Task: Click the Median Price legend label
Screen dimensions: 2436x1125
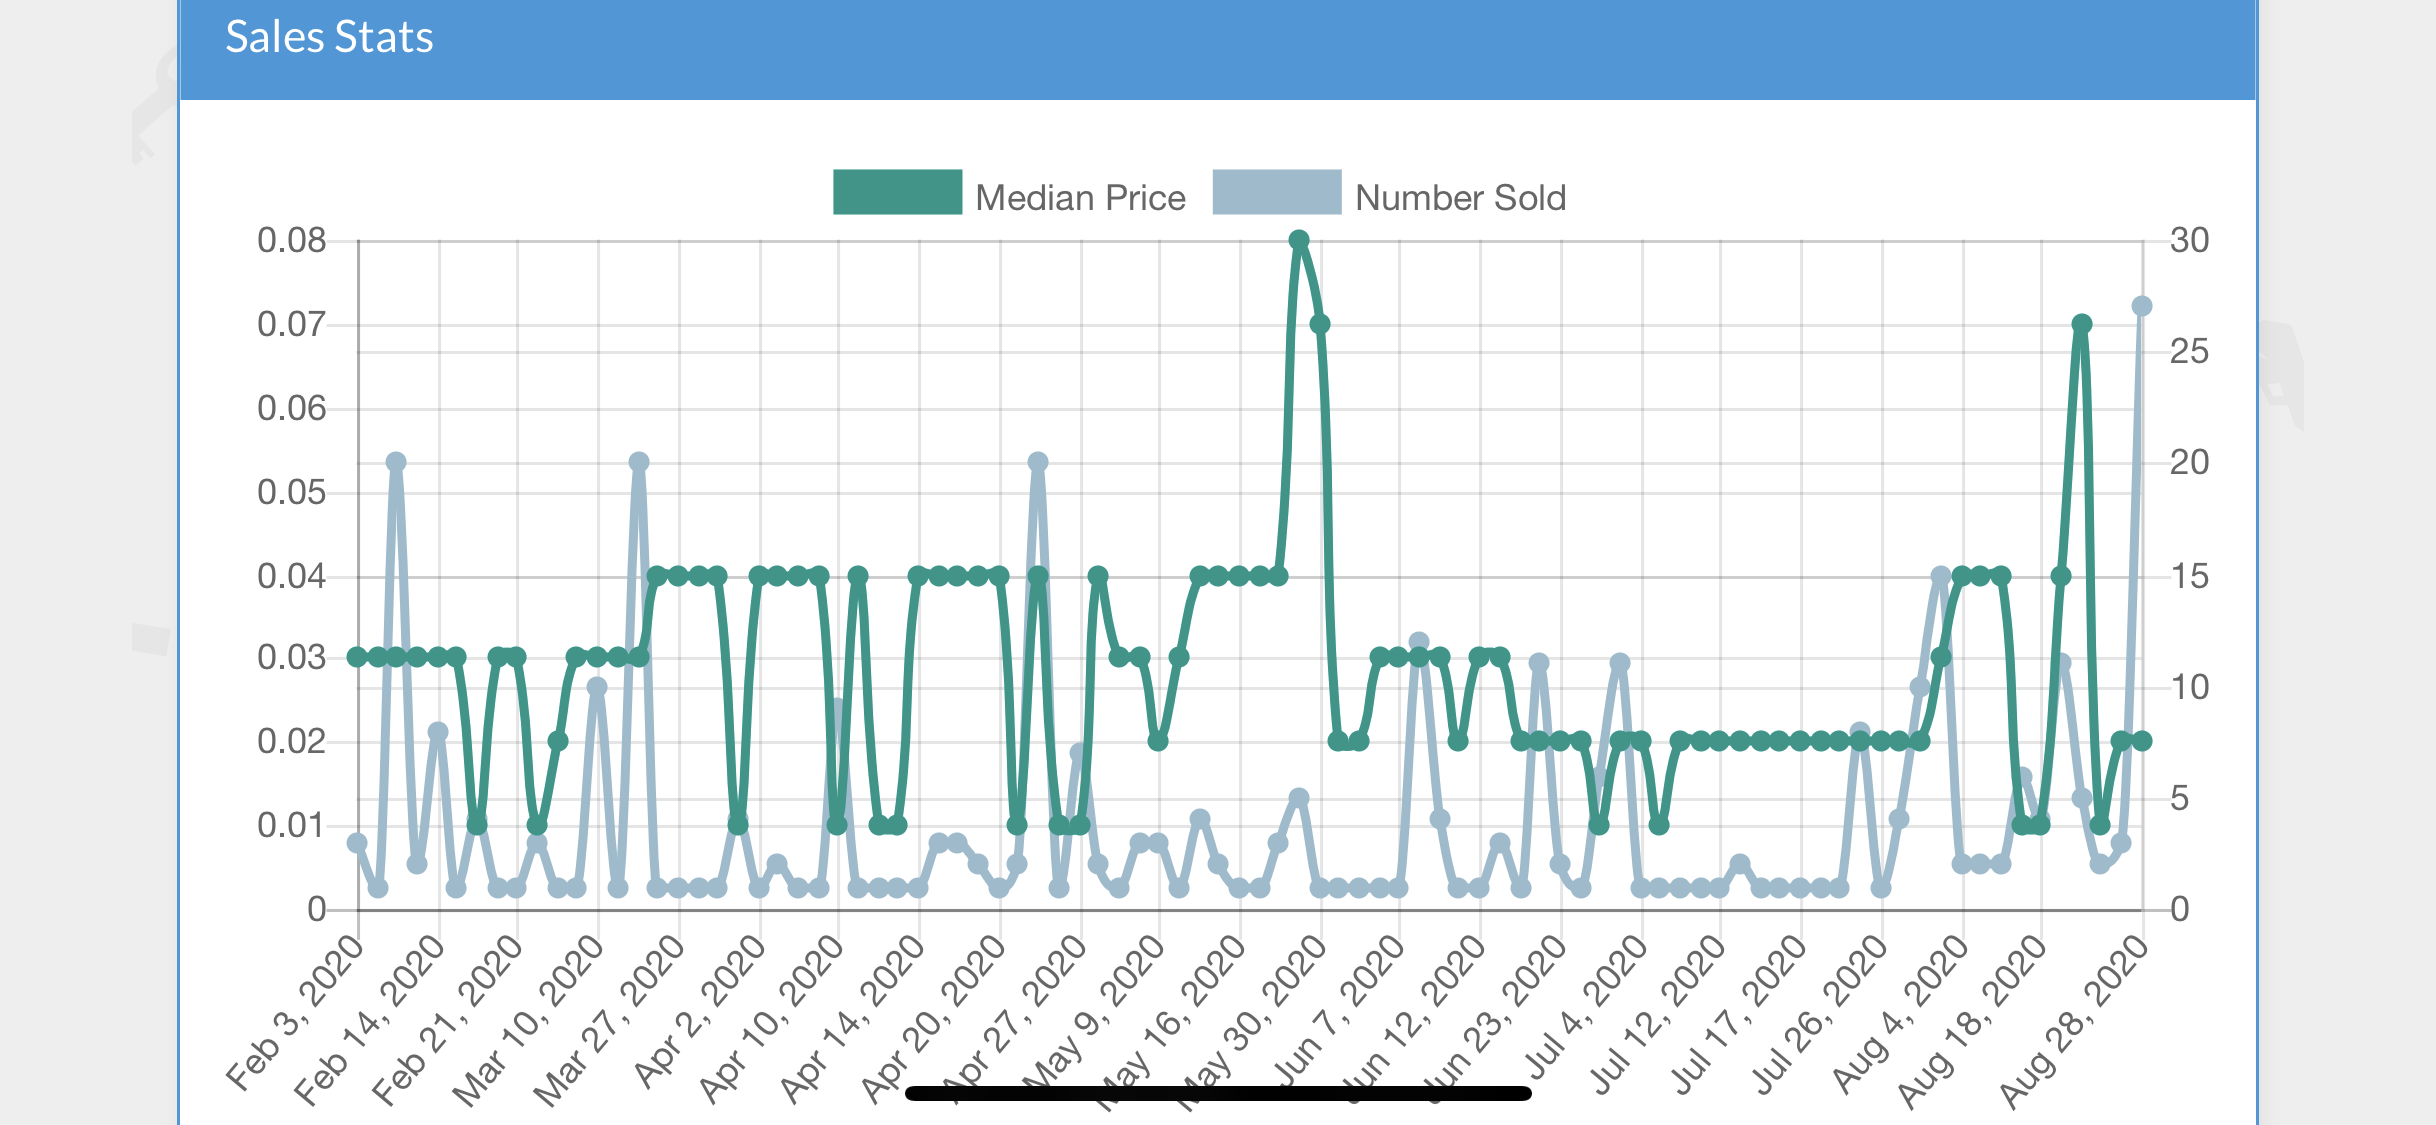Action: tap(1080, 198)
